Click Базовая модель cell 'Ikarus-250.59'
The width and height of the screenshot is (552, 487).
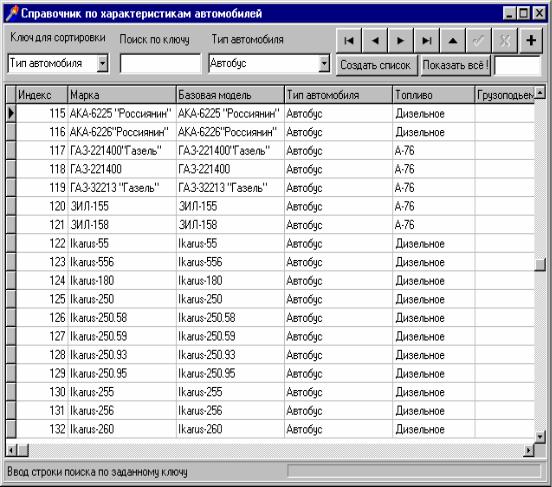click(x=230, y=336)
